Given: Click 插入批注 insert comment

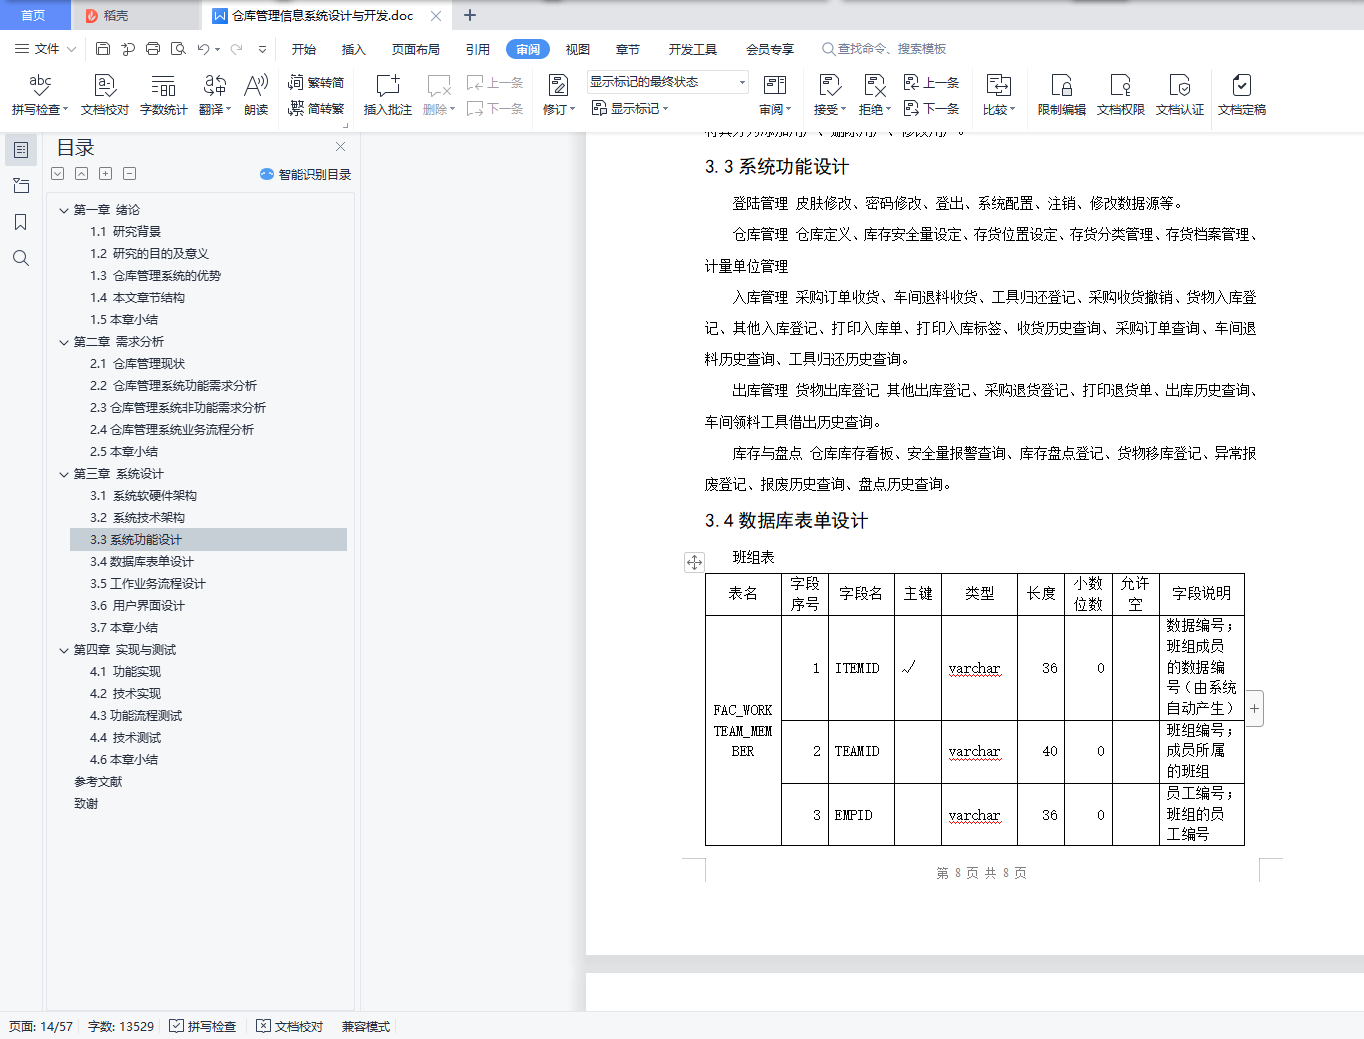Looking at the screenshot, I should tap(388, 95).
